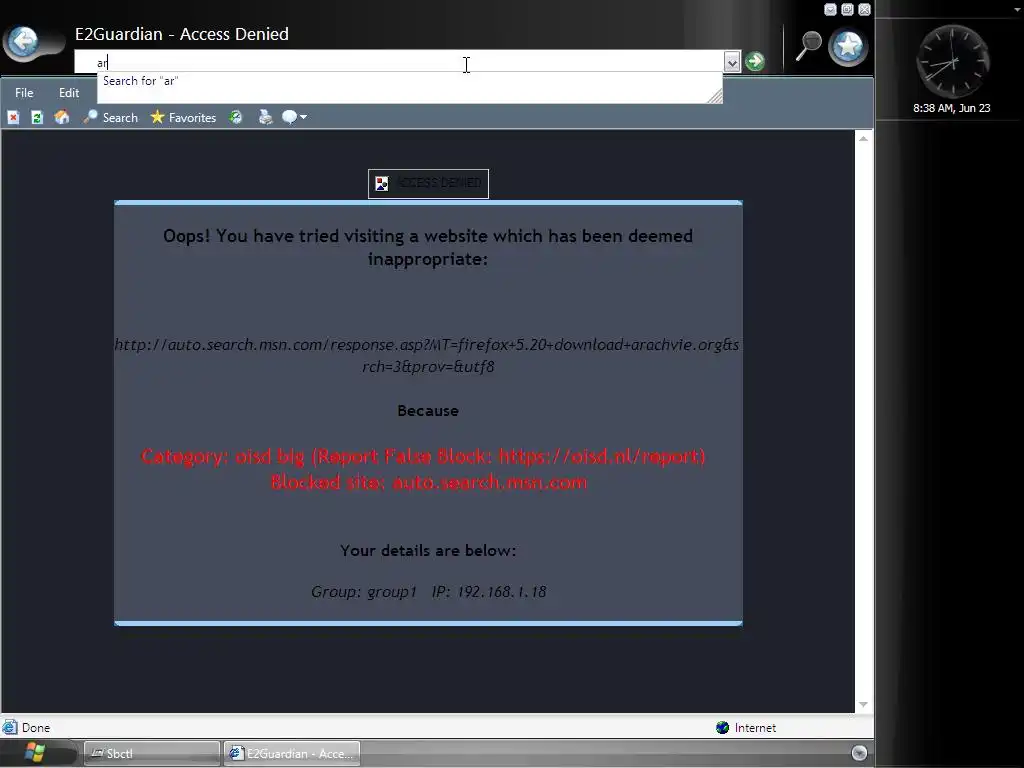1024x768 pixels.
Task: Expand the speech bubble dropdown arrow
Action: click(x=303, y=118)
